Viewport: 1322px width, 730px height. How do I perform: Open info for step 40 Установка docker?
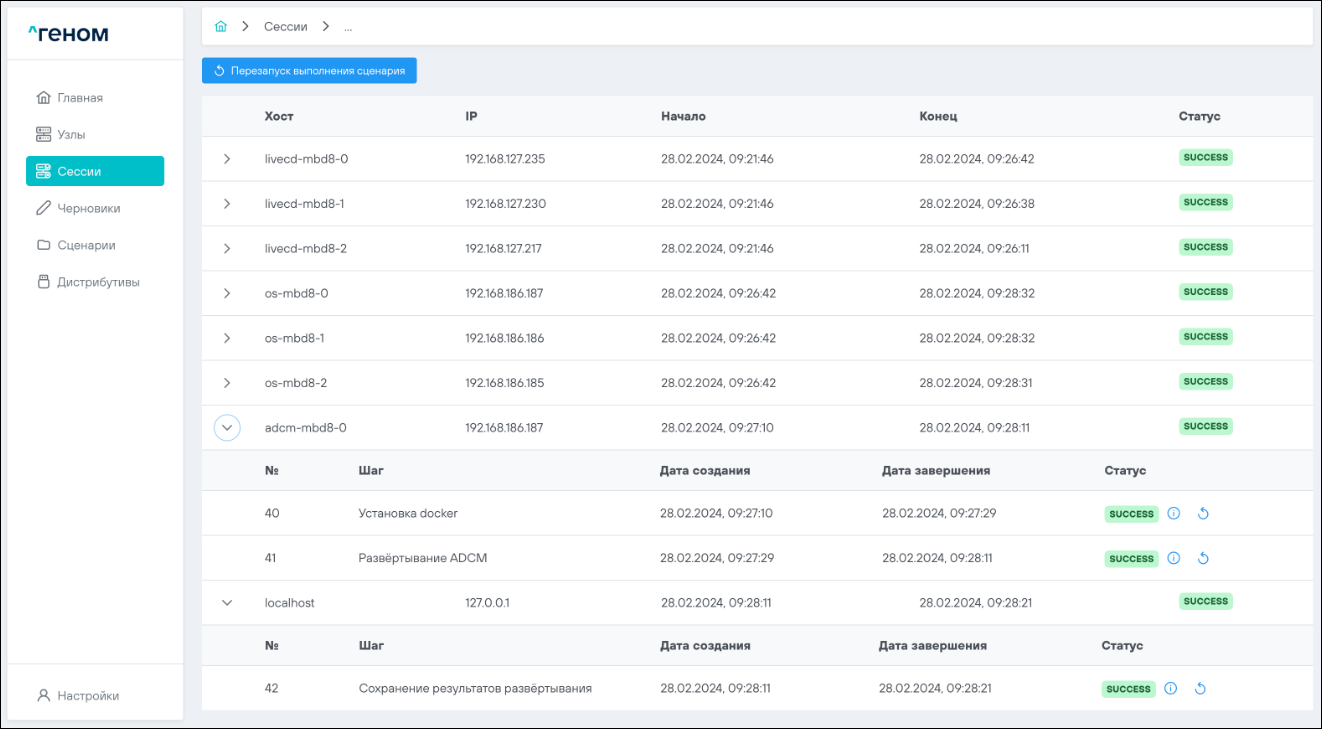coord(1174,514)
